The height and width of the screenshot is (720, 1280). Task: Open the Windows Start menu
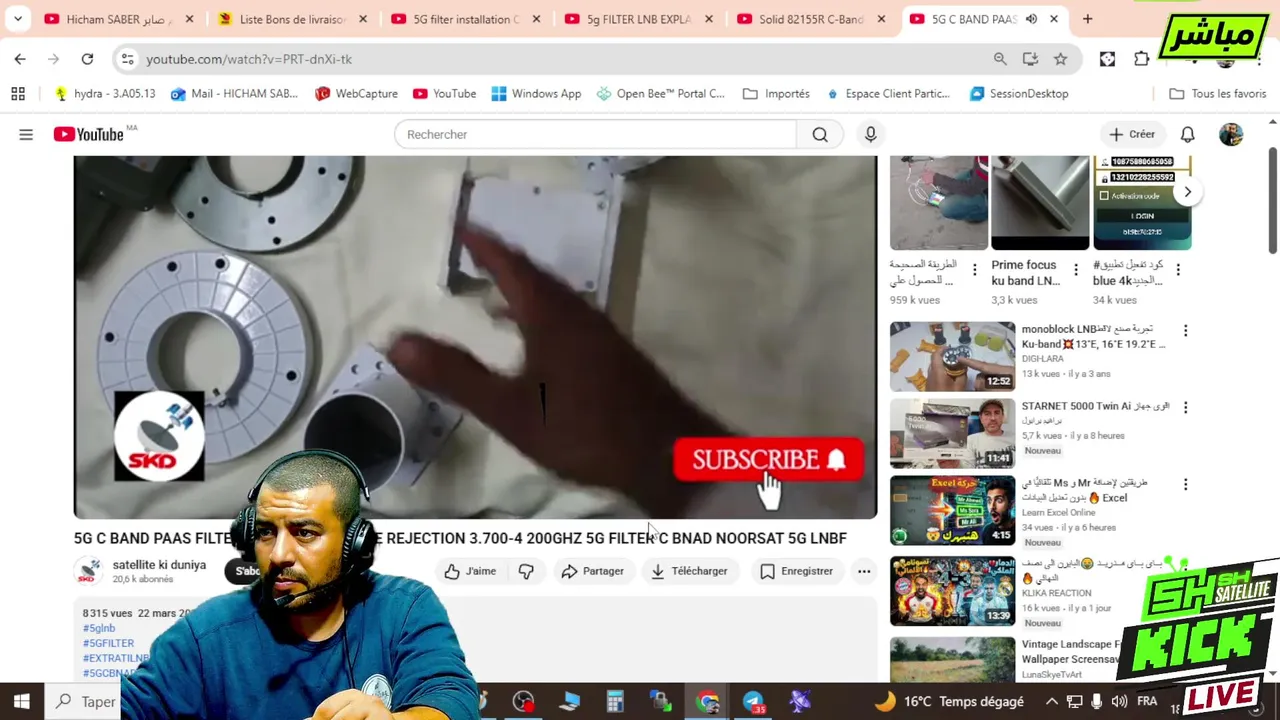pos(21,701)
